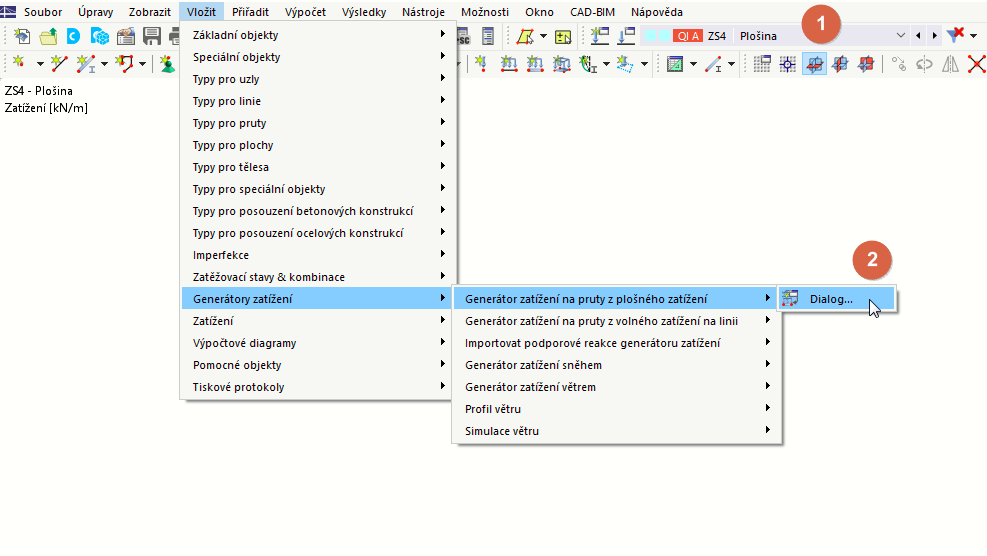Image resolution: width=987 pixels, height=556 pixels.
Task: Open a model from folder
Action: pyautogui.click(x=48, y=37)
